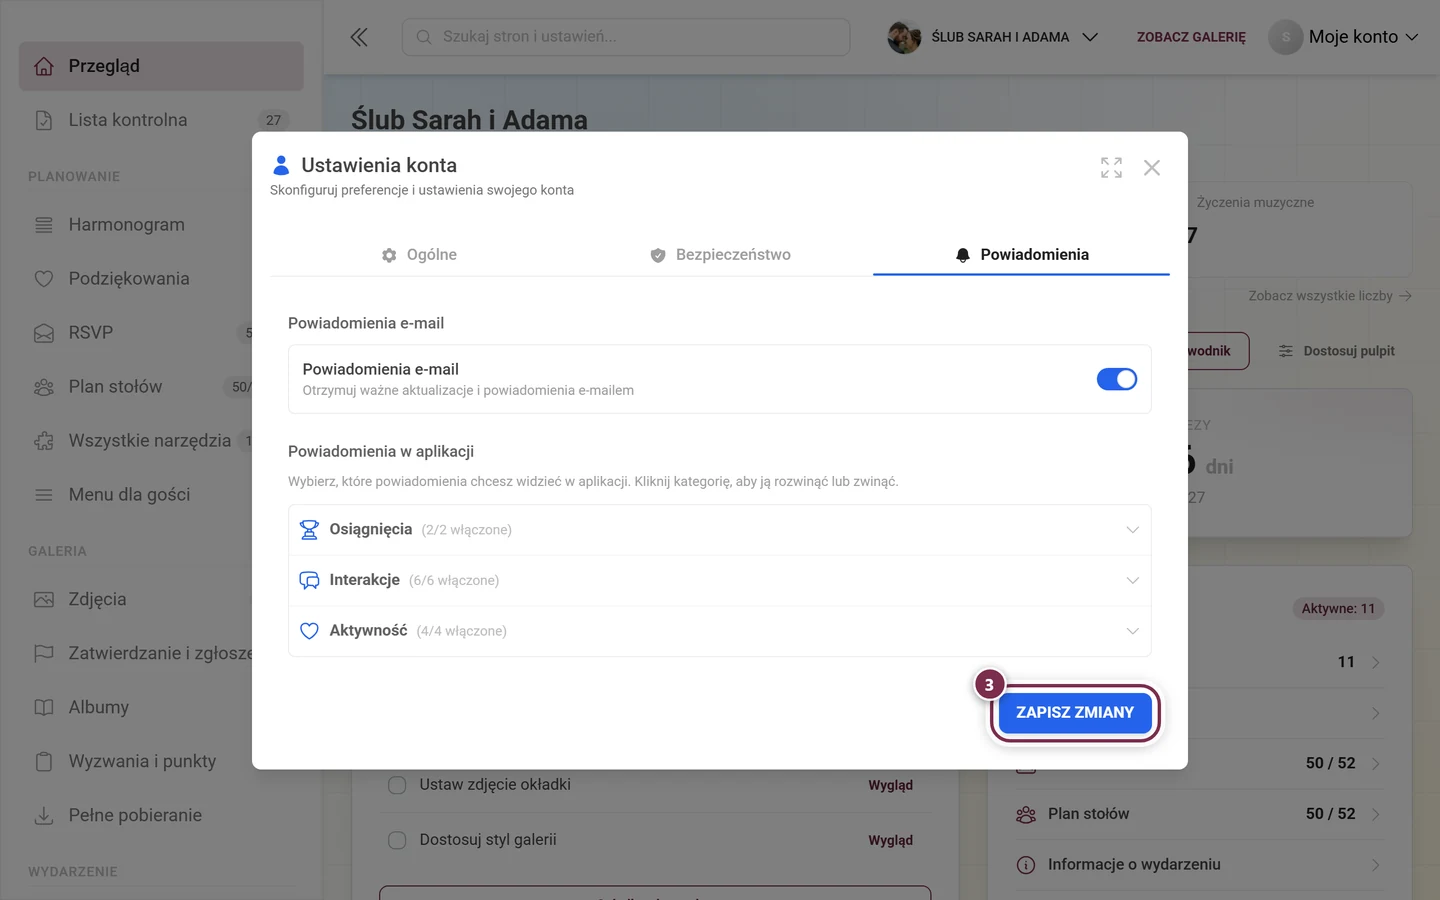Click the Plan stołów people icon in sidebar
This screenshot has width=1440, height=900.
coord(44,387)
